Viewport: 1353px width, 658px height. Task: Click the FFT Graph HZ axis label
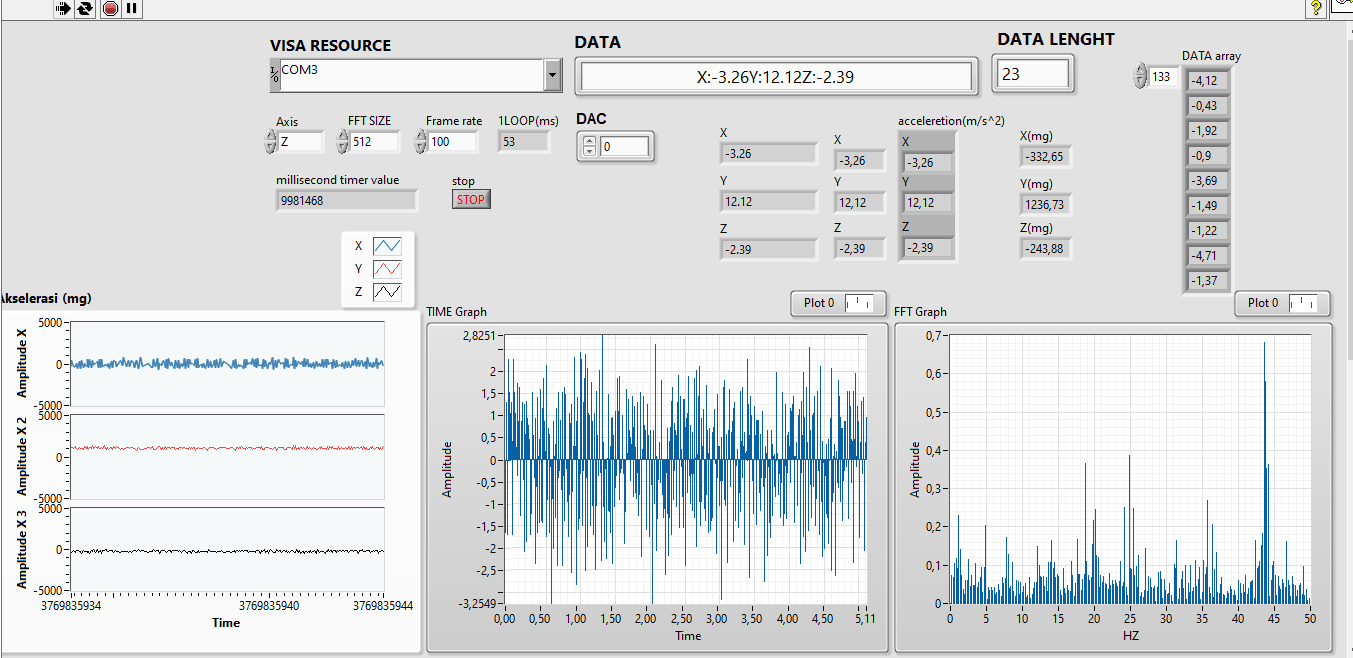tap(1130, 635)
